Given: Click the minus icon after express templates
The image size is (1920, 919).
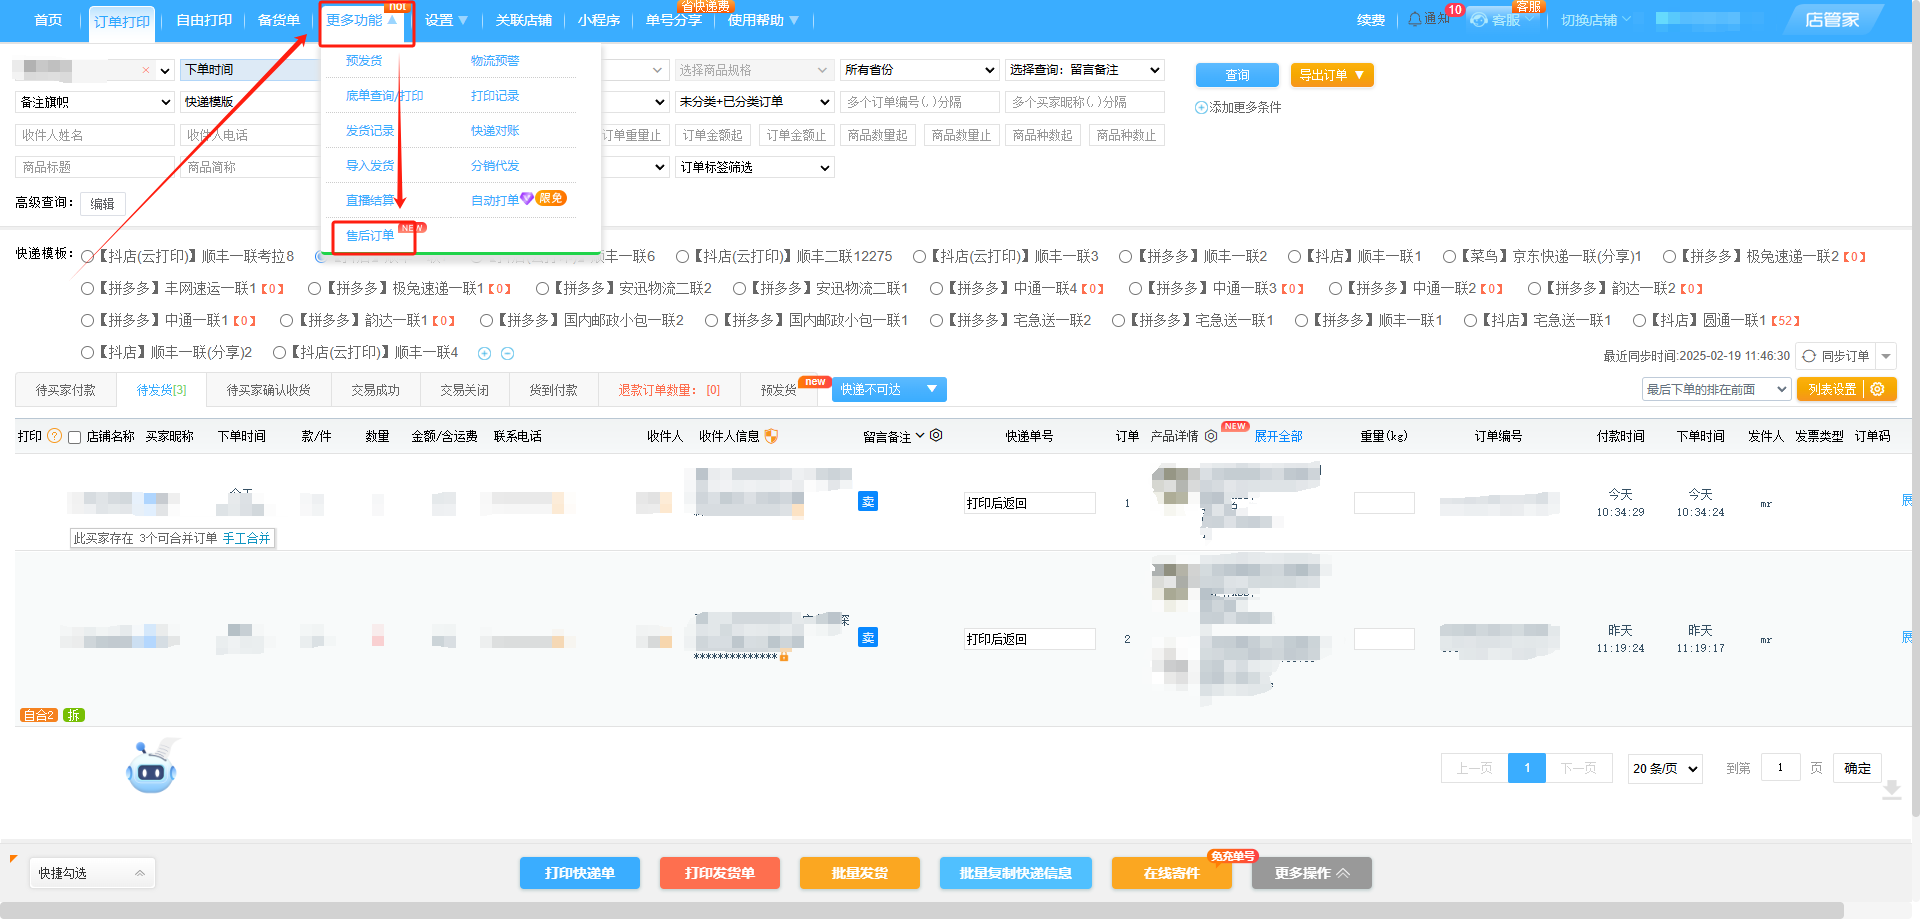Looking at the screenshot, I should (x=507, y=353).
